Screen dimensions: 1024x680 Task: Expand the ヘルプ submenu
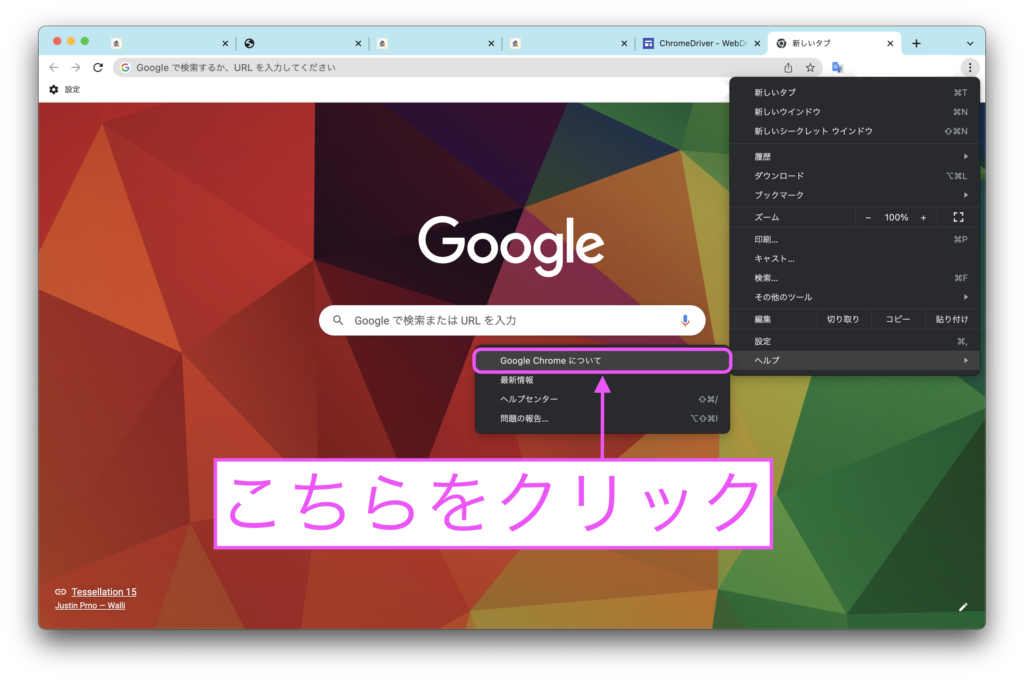pyautogui.click(x=855, y=361)
